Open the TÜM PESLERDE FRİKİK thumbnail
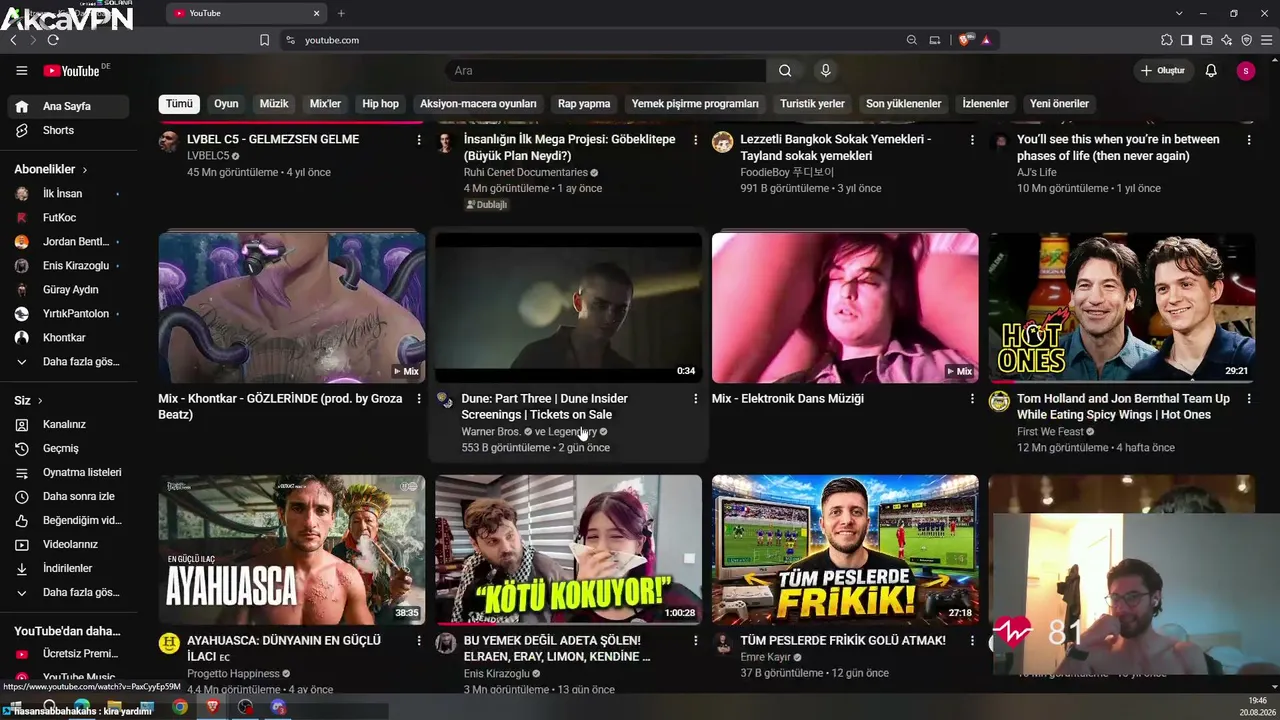The width and height of the screenshot is (1280, 720). click(x=845, y=550)
